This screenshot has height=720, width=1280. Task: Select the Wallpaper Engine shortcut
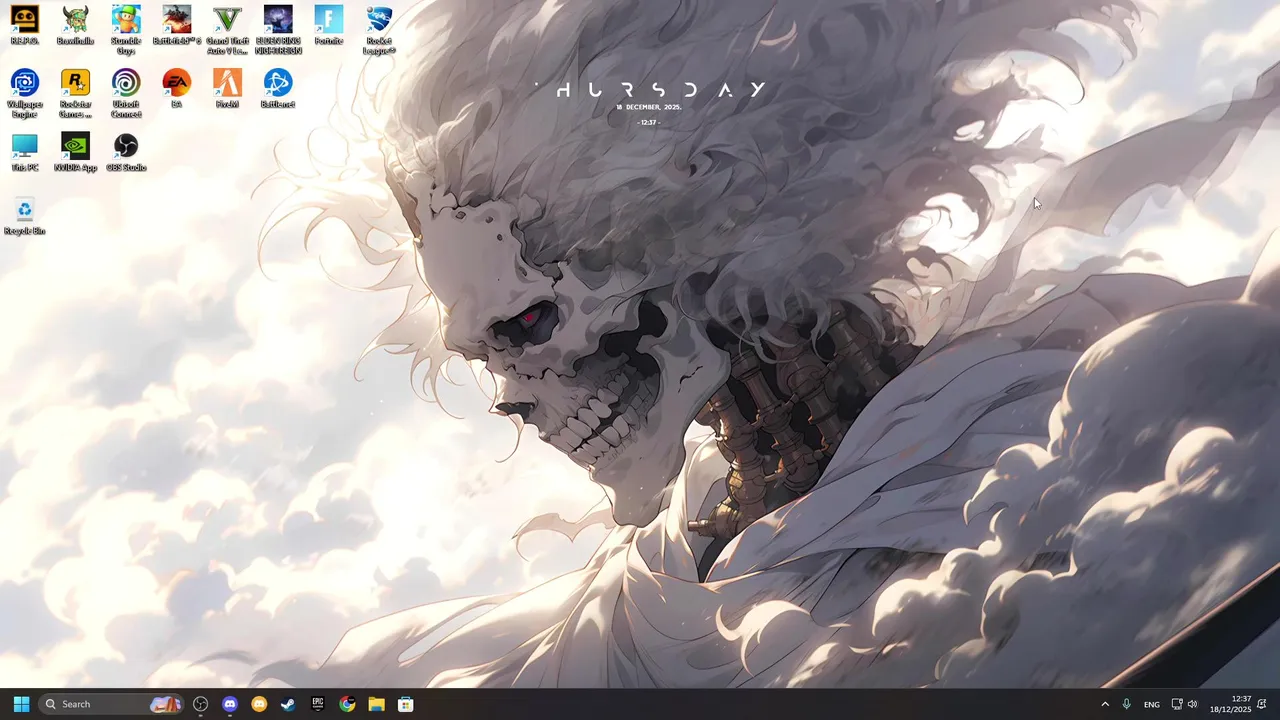coord(25,94)
